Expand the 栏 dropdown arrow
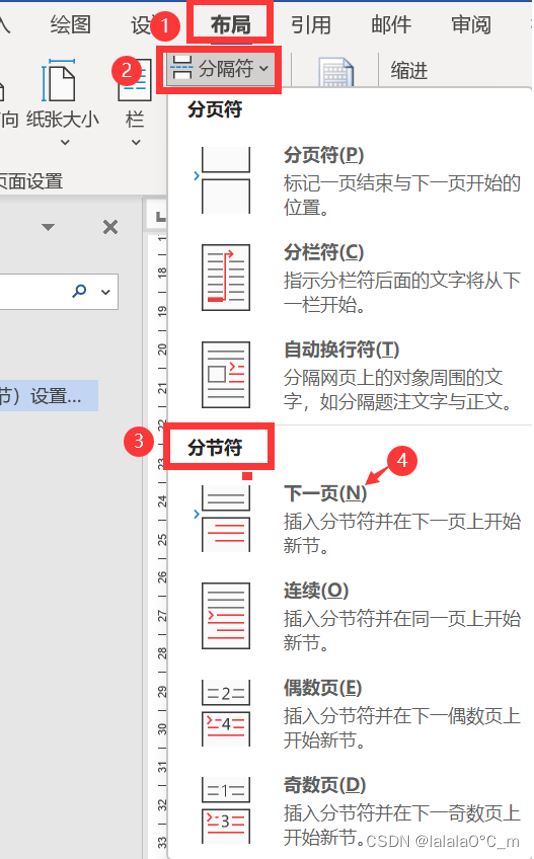Image resolution: width=534 pixels, height=859 pixels. [x=136, y=142]
